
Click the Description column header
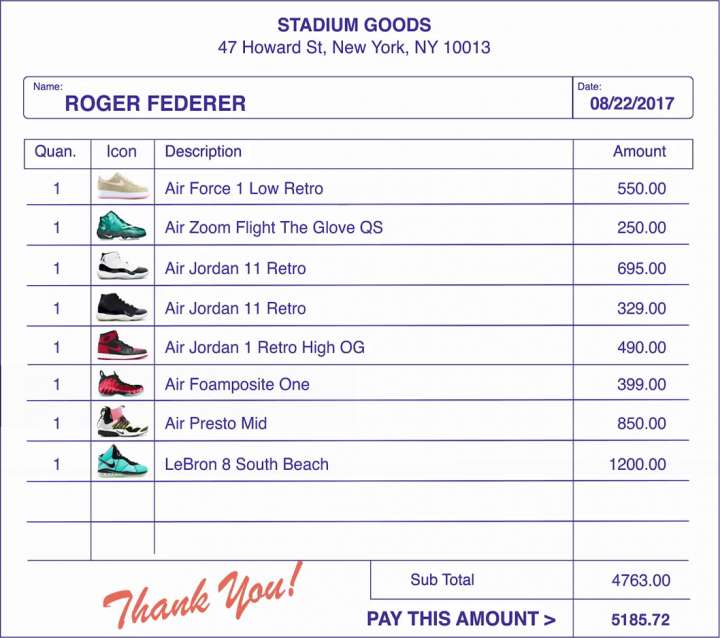(203, 152)
